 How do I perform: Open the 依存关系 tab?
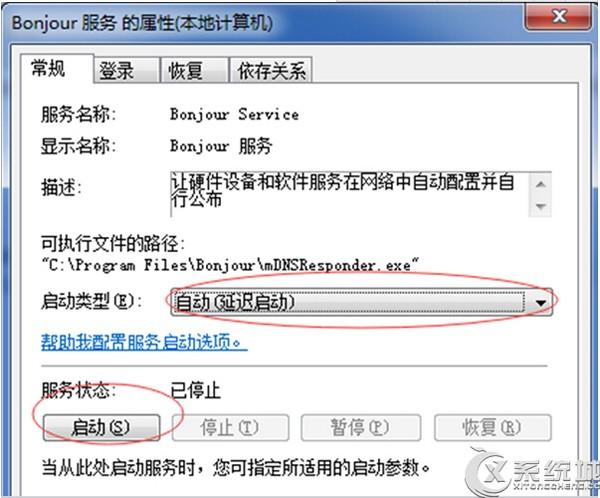pyautogui.click(x=271, y=71)
